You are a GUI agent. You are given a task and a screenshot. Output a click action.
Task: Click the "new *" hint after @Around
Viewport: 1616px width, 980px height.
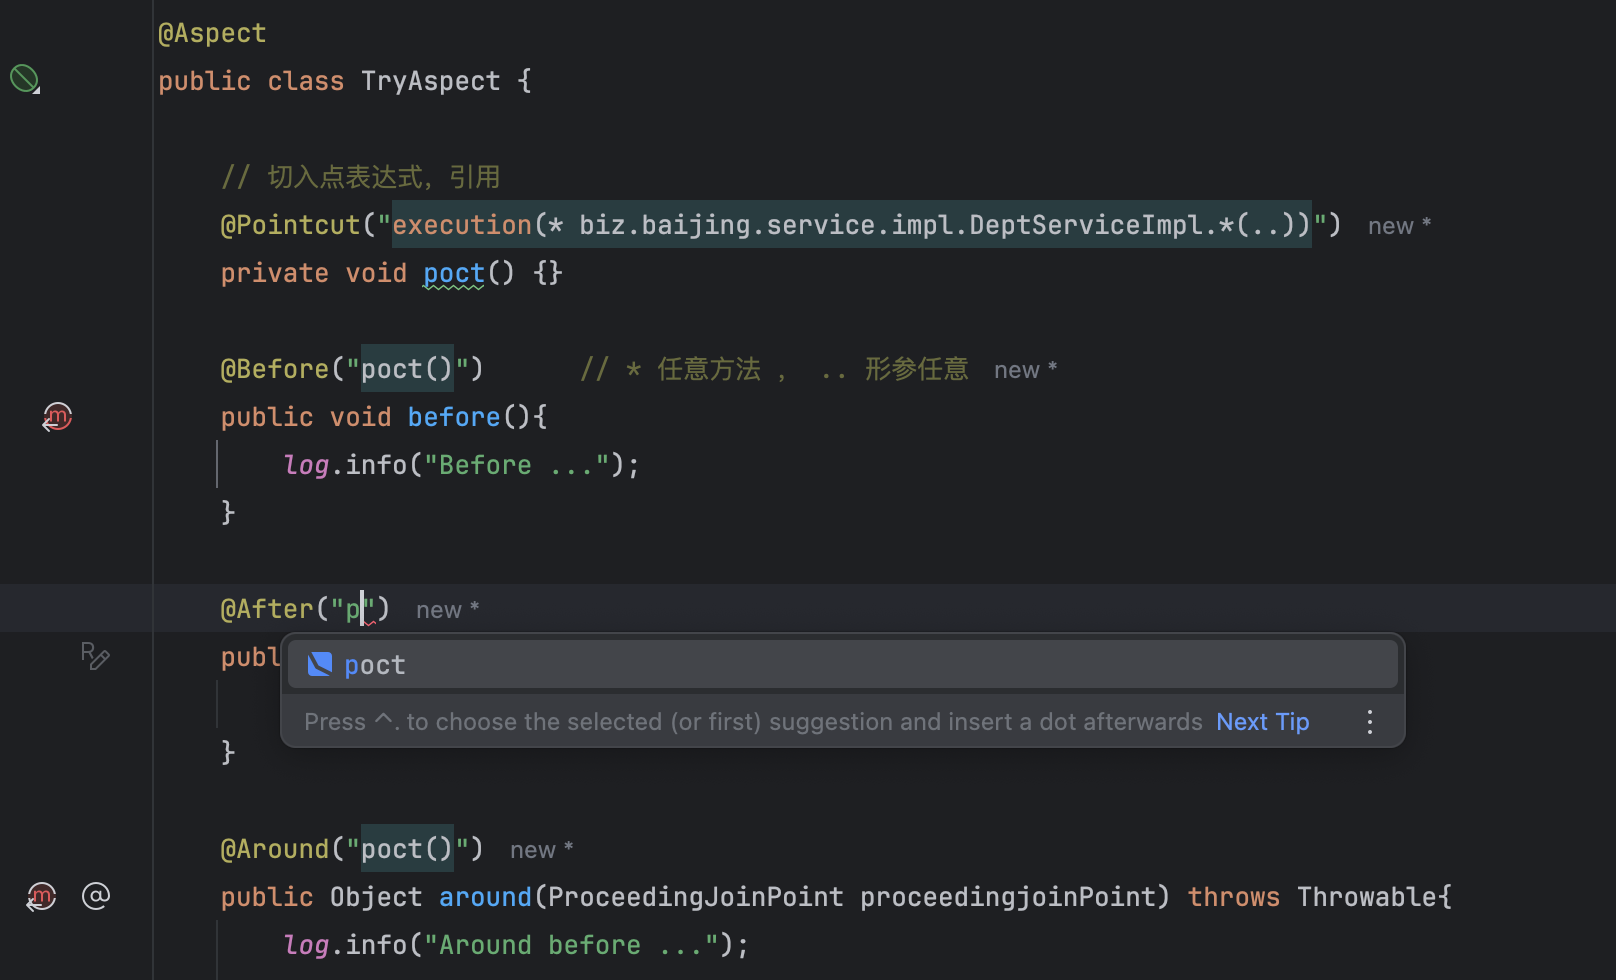541,850
